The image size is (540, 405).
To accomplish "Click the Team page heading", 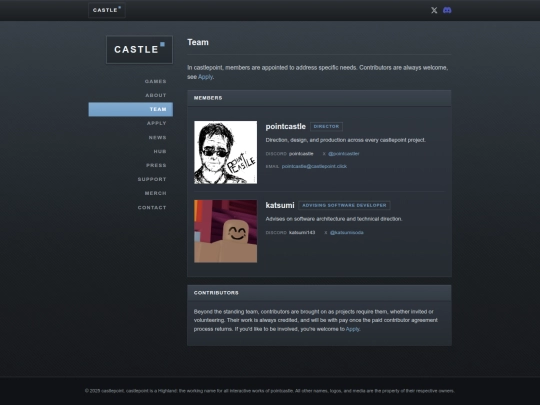I will click(x=198, y=42).
